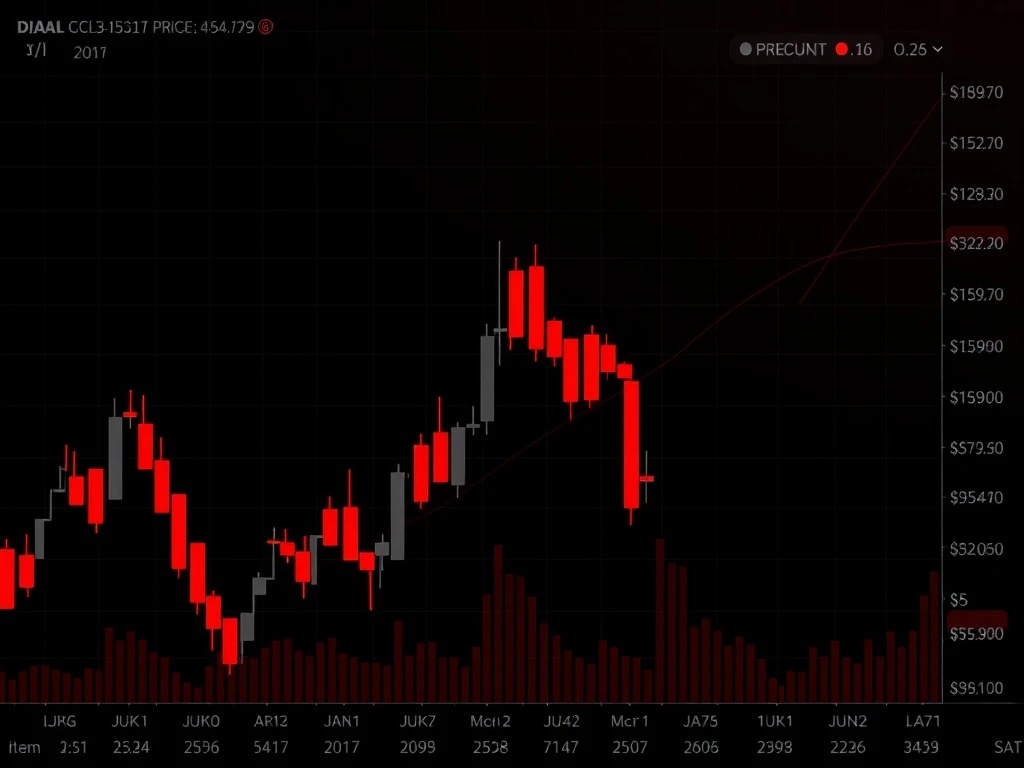The image size is (1024, 768).
Task: Click the tall red candle at the sharp drop
Action: click(631, 445)
